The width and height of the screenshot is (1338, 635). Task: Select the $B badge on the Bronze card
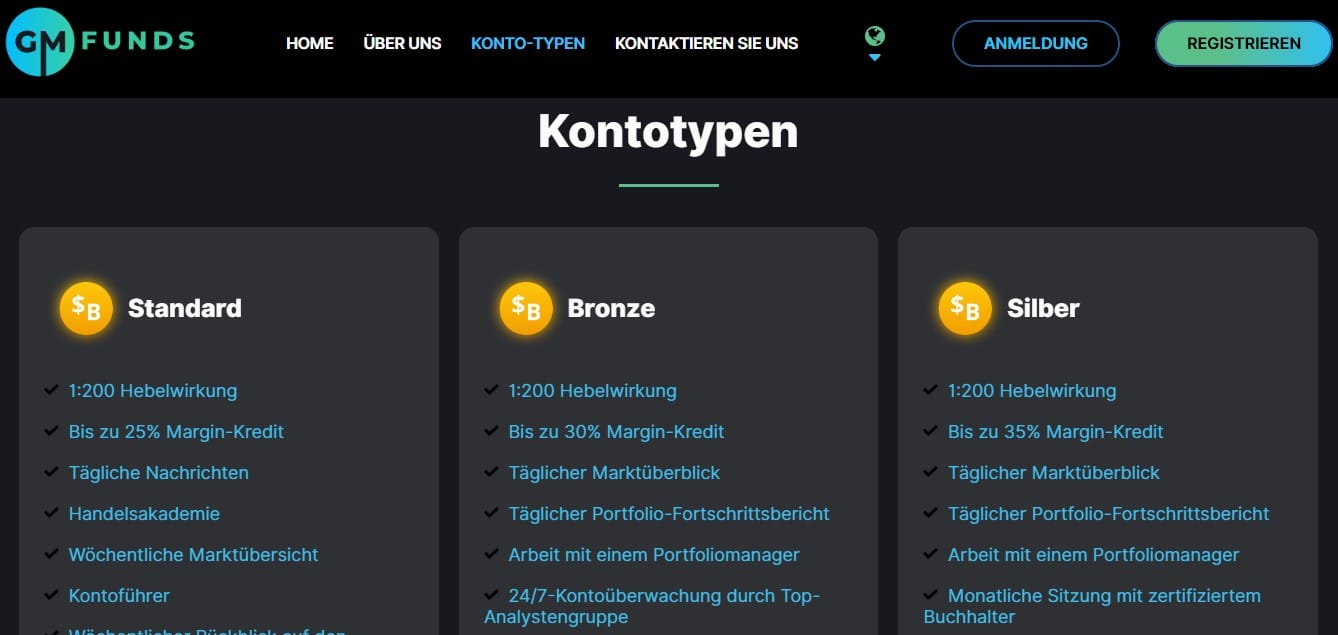[x=525, y=308]
